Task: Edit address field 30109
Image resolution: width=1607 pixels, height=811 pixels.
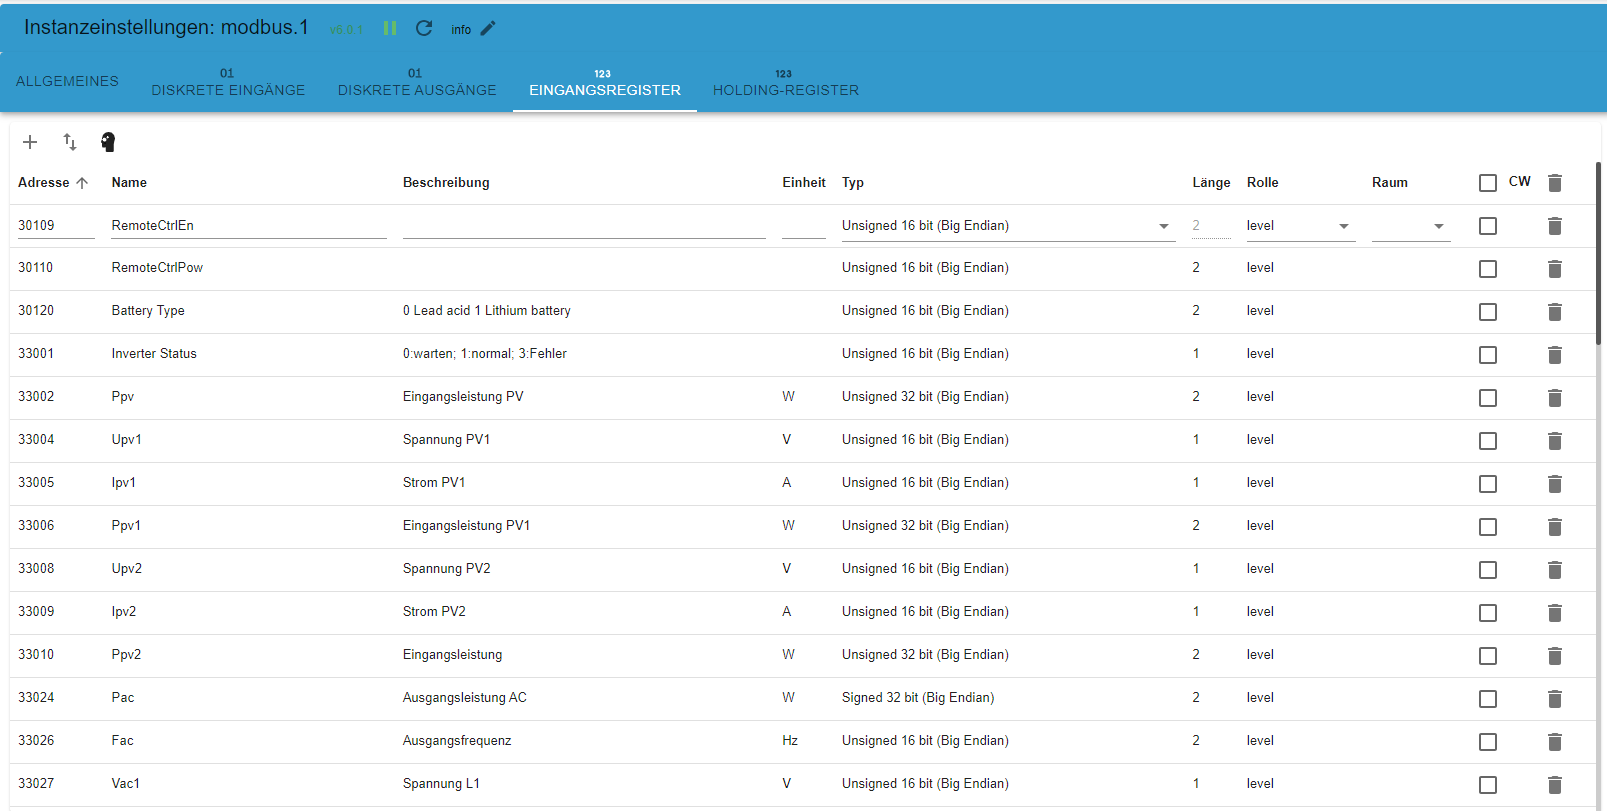Action: 56,226
